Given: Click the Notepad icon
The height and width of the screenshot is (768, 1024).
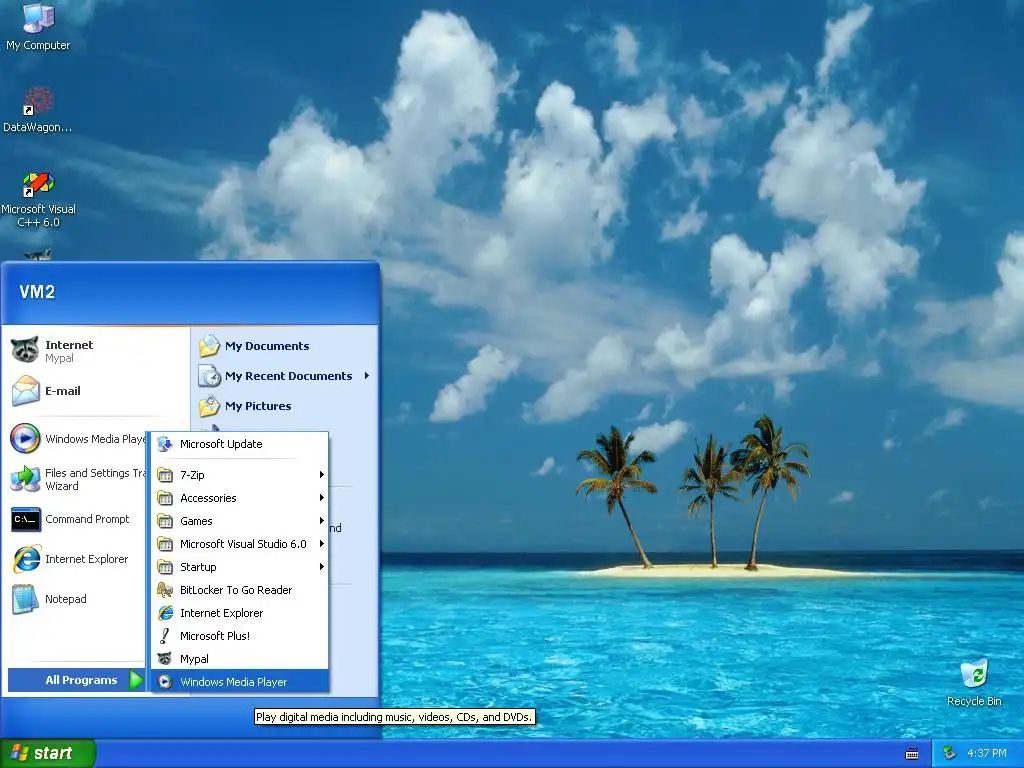Looking at the screenshot, I should pos(25,599).
